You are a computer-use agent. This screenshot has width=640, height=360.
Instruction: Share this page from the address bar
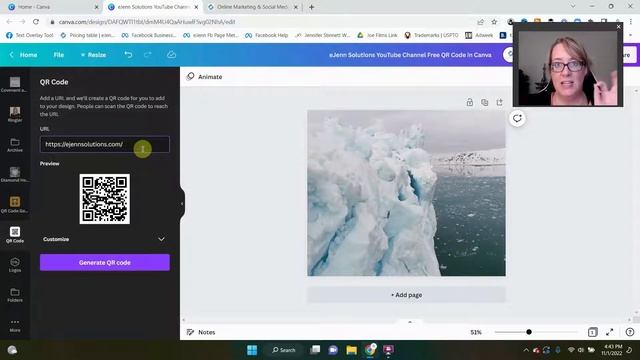point(481,22)
